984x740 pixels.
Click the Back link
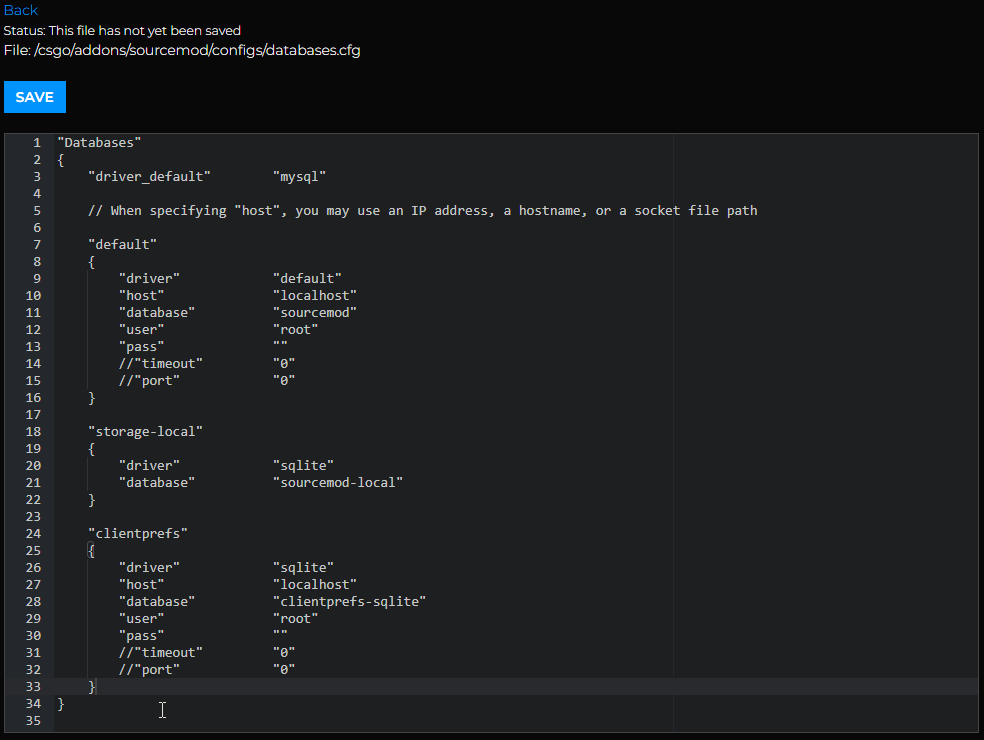[x=20, y=10]
